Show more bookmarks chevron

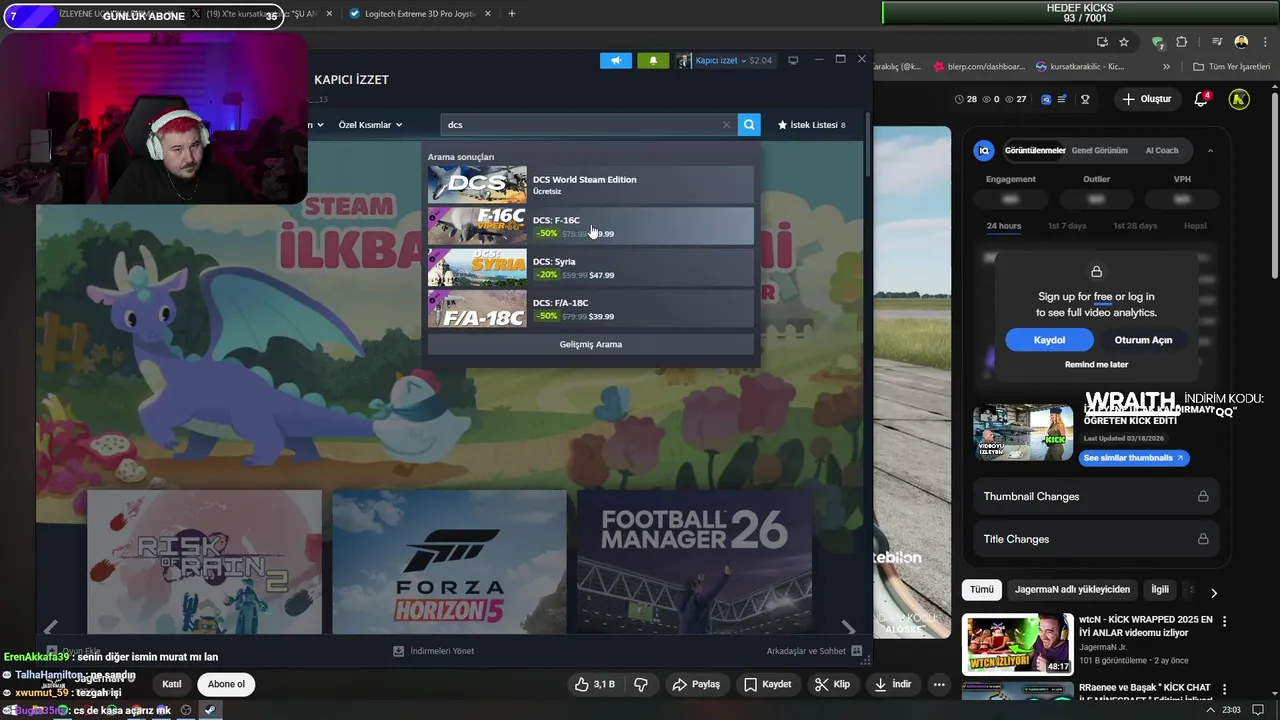point(1166,67)
